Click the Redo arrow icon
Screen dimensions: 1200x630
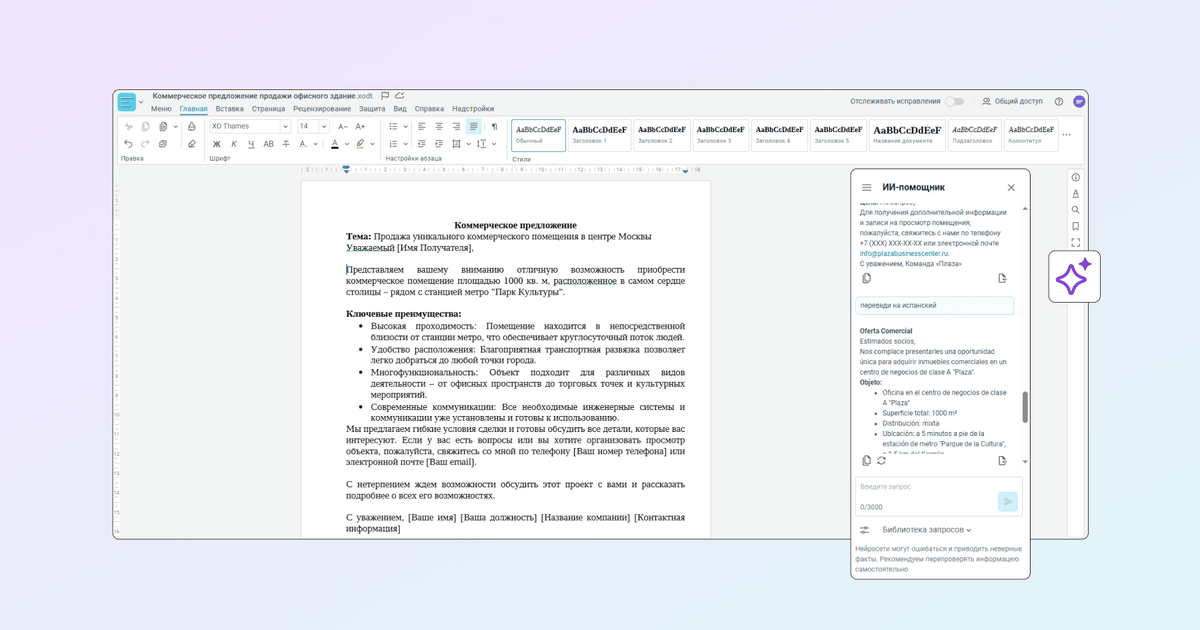pyautogui.click(x=145, y=144)
